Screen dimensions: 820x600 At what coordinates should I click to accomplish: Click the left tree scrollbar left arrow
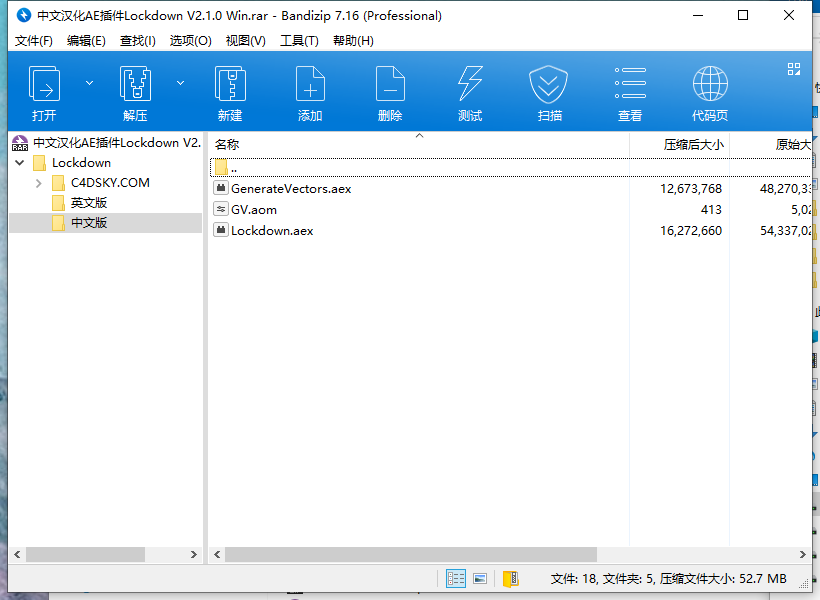click(x=17, y=554)
